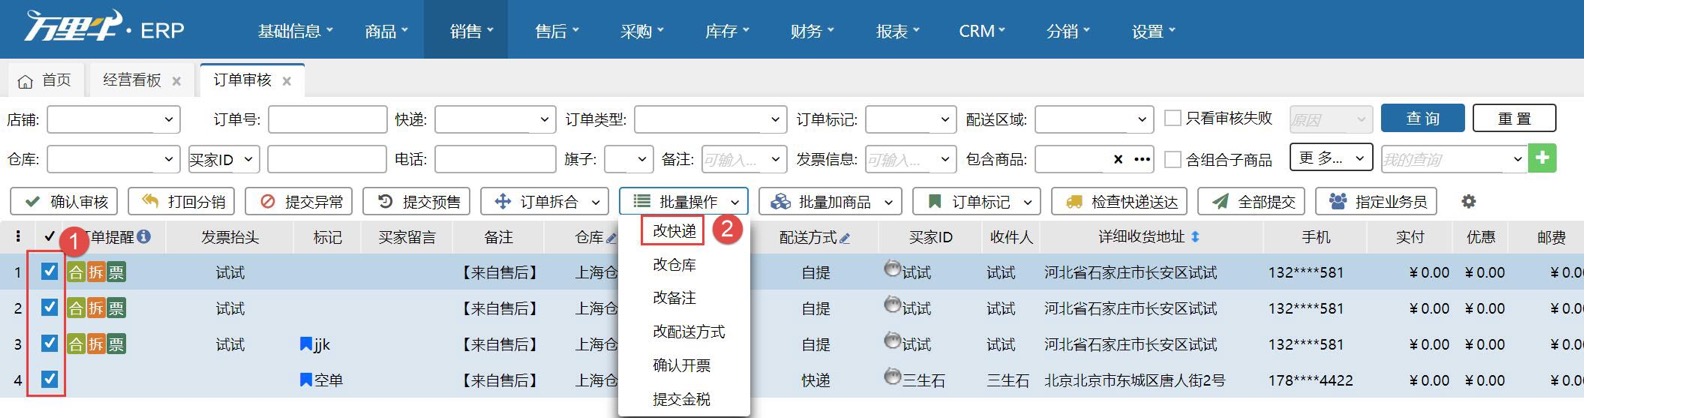Click the buyer chat icon in row 3
The image size is (1691, 418).
(x=892, y=341)
